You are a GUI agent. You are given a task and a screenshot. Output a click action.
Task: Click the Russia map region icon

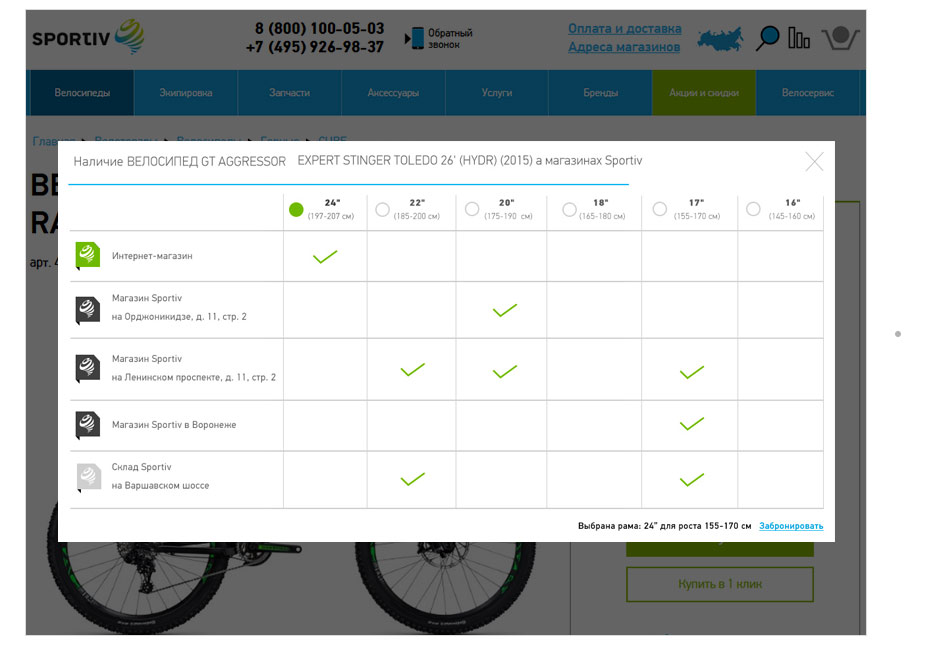click(x=720, y=38)
